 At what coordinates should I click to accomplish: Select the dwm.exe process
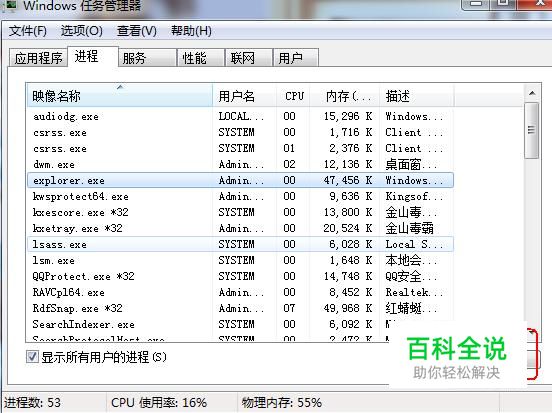240,164
